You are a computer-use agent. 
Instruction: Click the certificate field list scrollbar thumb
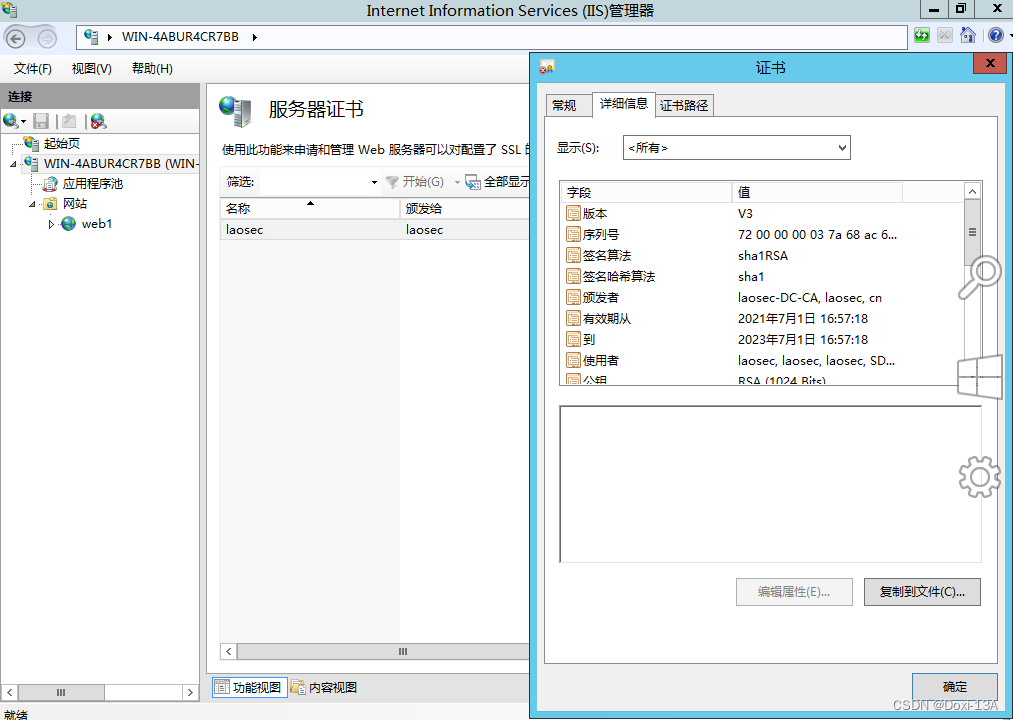click(x=972, y=233)
